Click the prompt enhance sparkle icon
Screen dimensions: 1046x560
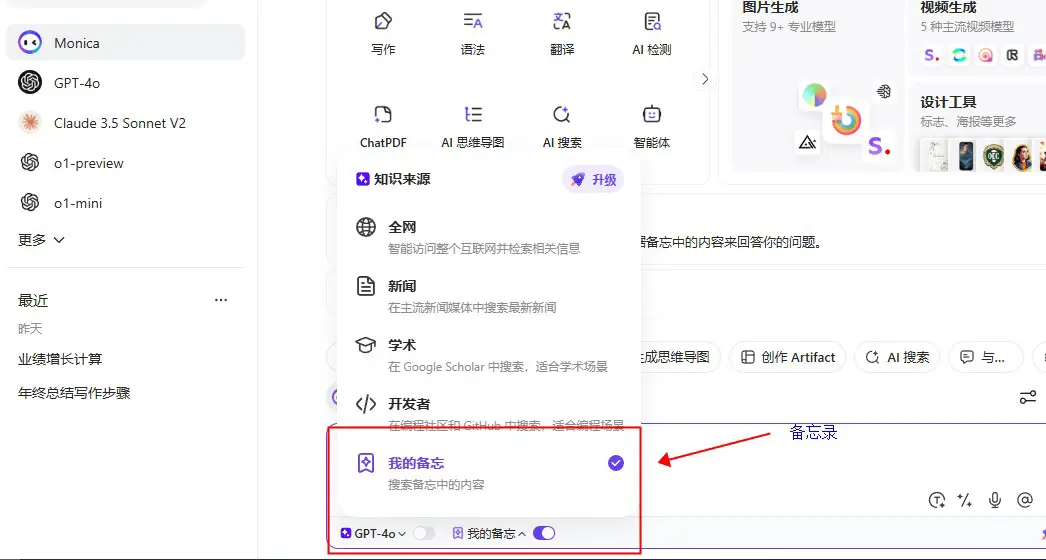(x=965, y=500)
